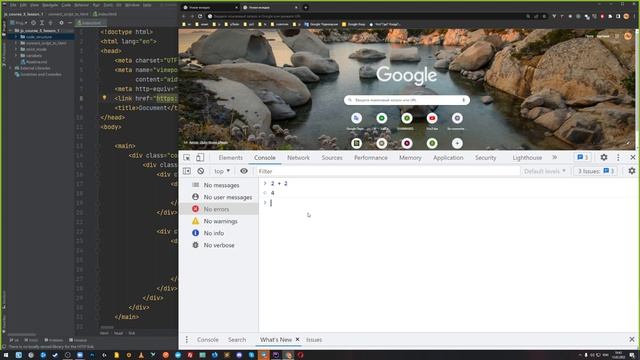Toggle the live expression eye icon

tap(244, 171)
